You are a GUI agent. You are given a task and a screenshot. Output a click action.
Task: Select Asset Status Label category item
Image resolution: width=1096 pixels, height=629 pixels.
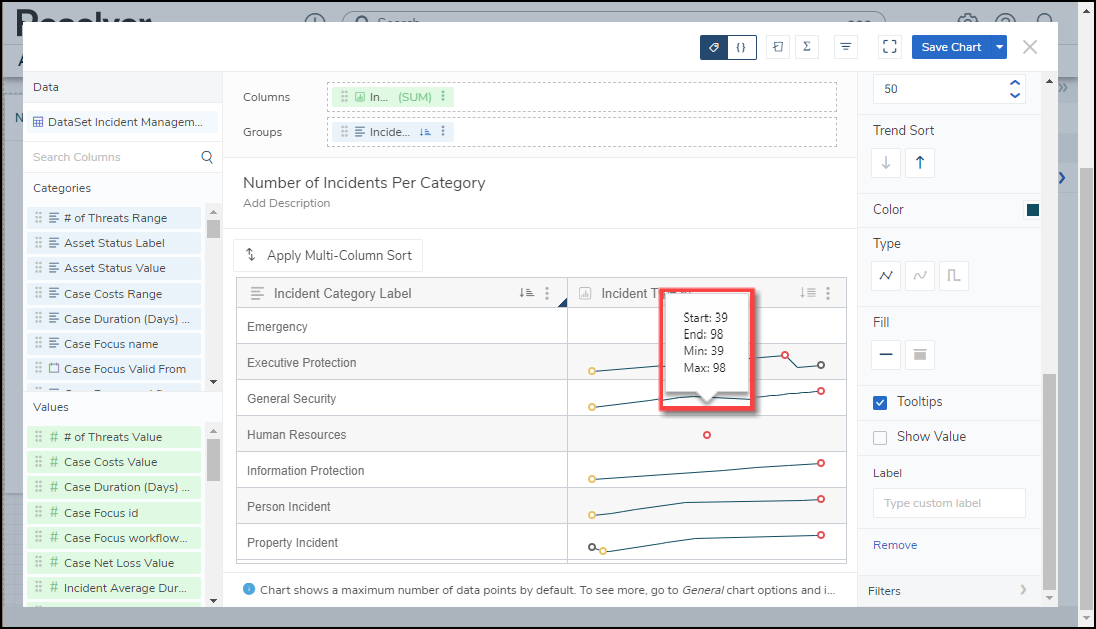tap(114, 243)
